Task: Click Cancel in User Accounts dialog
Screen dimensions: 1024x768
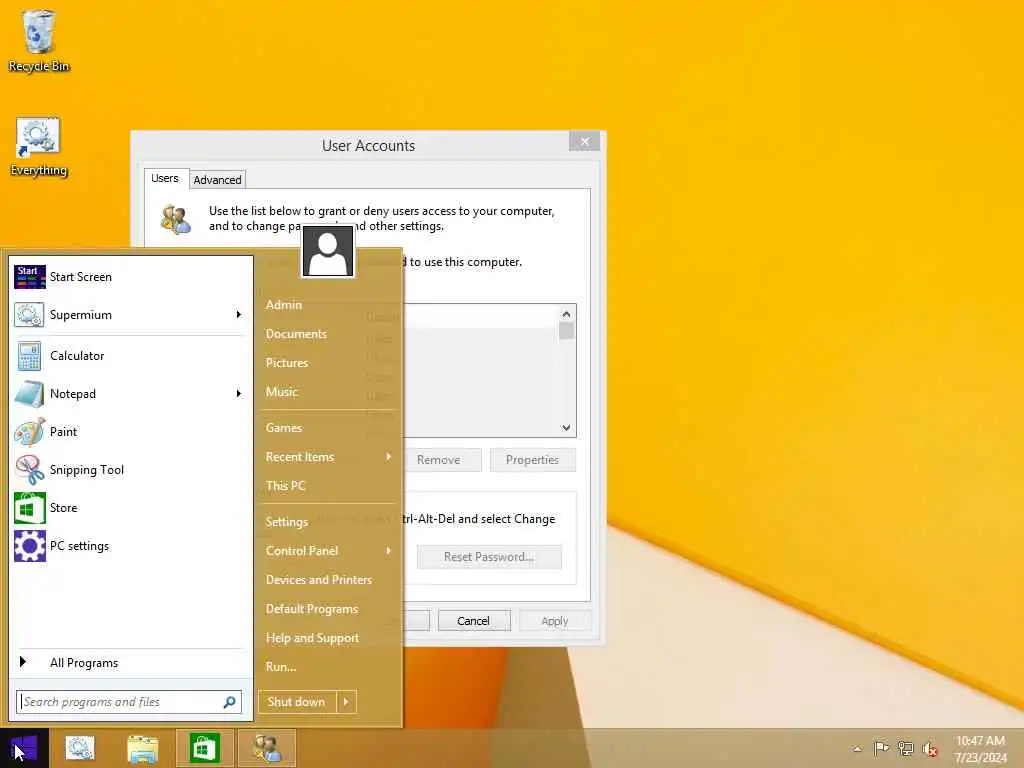Action: point(473,621)
